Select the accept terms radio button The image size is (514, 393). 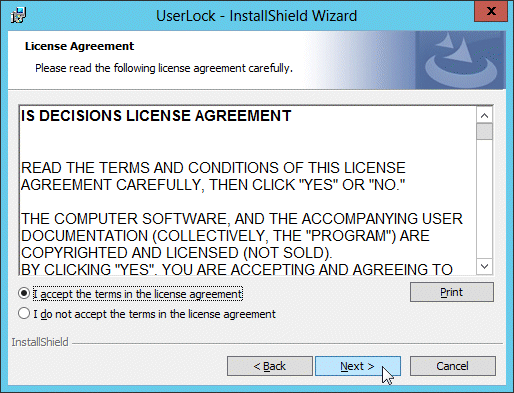(24, 293)
